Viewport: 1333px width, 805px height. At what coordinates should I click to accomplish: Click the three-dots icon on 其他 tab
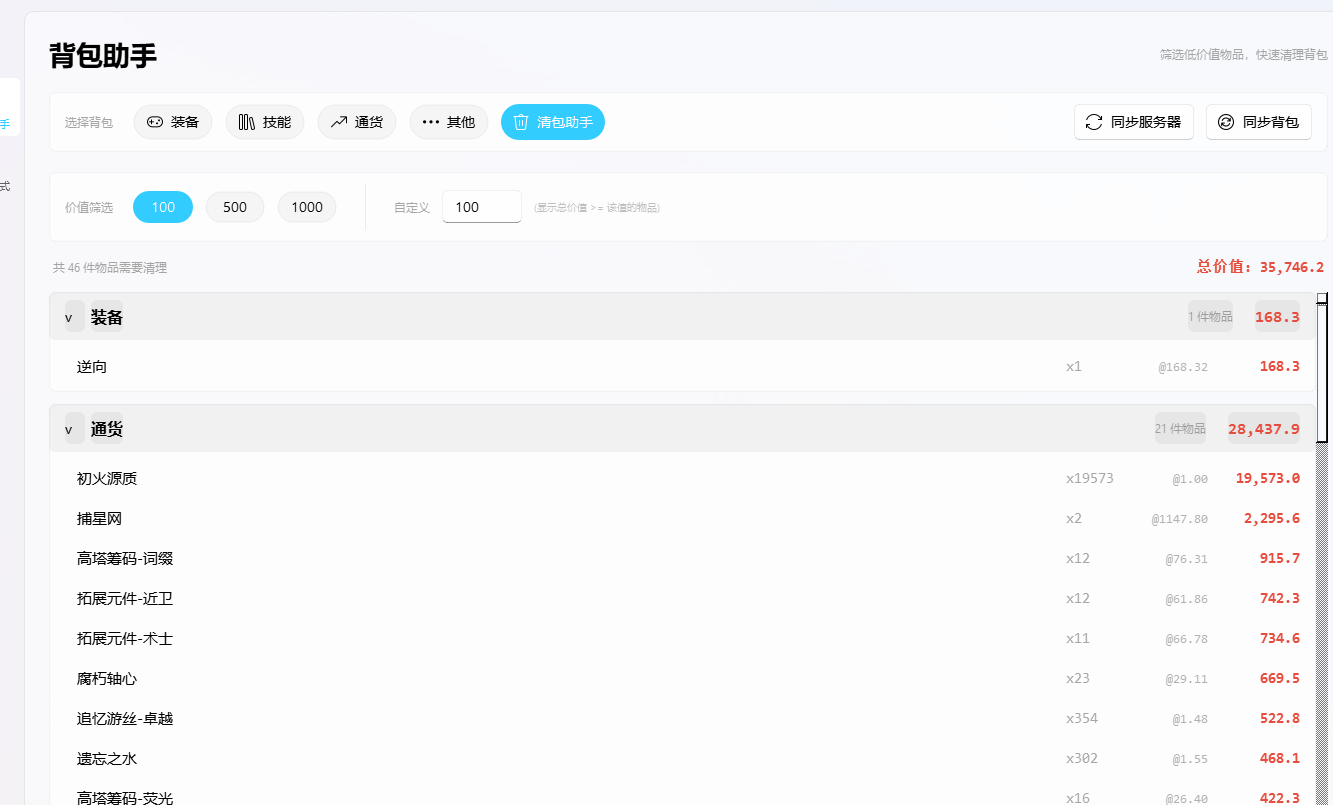[x=430, y=122]
